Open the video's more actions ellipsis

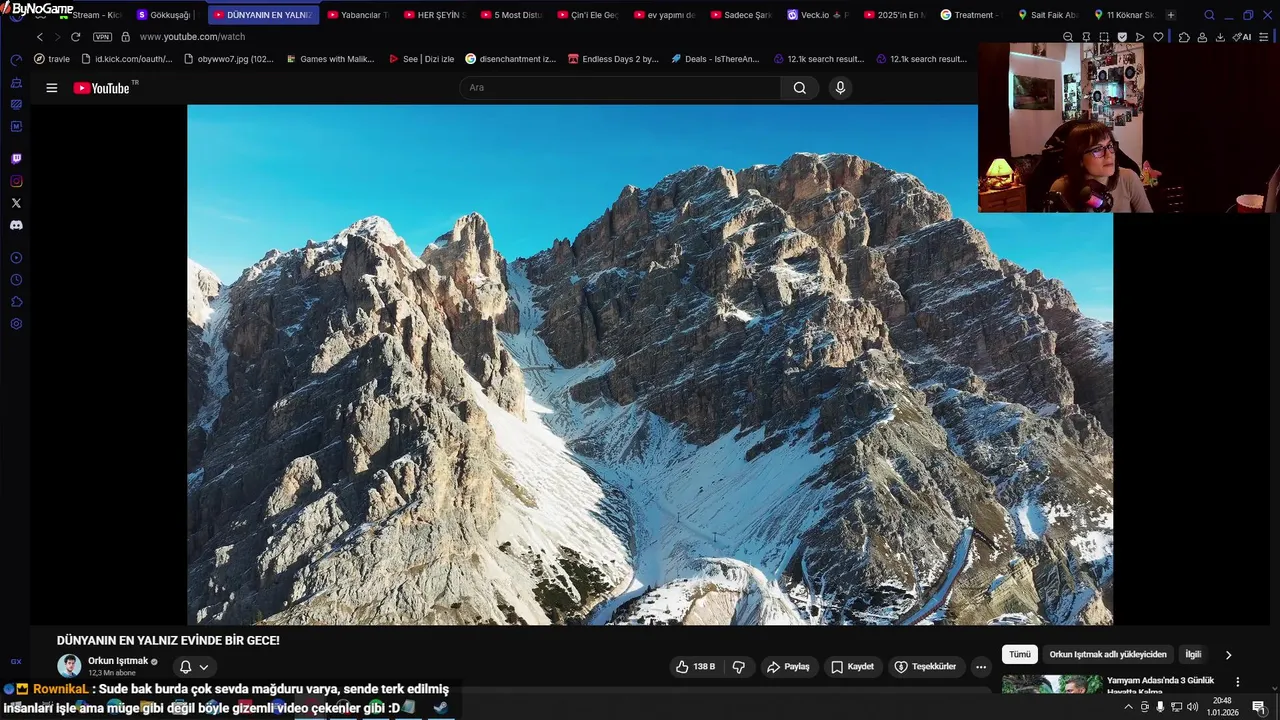[x=981, y=667]
